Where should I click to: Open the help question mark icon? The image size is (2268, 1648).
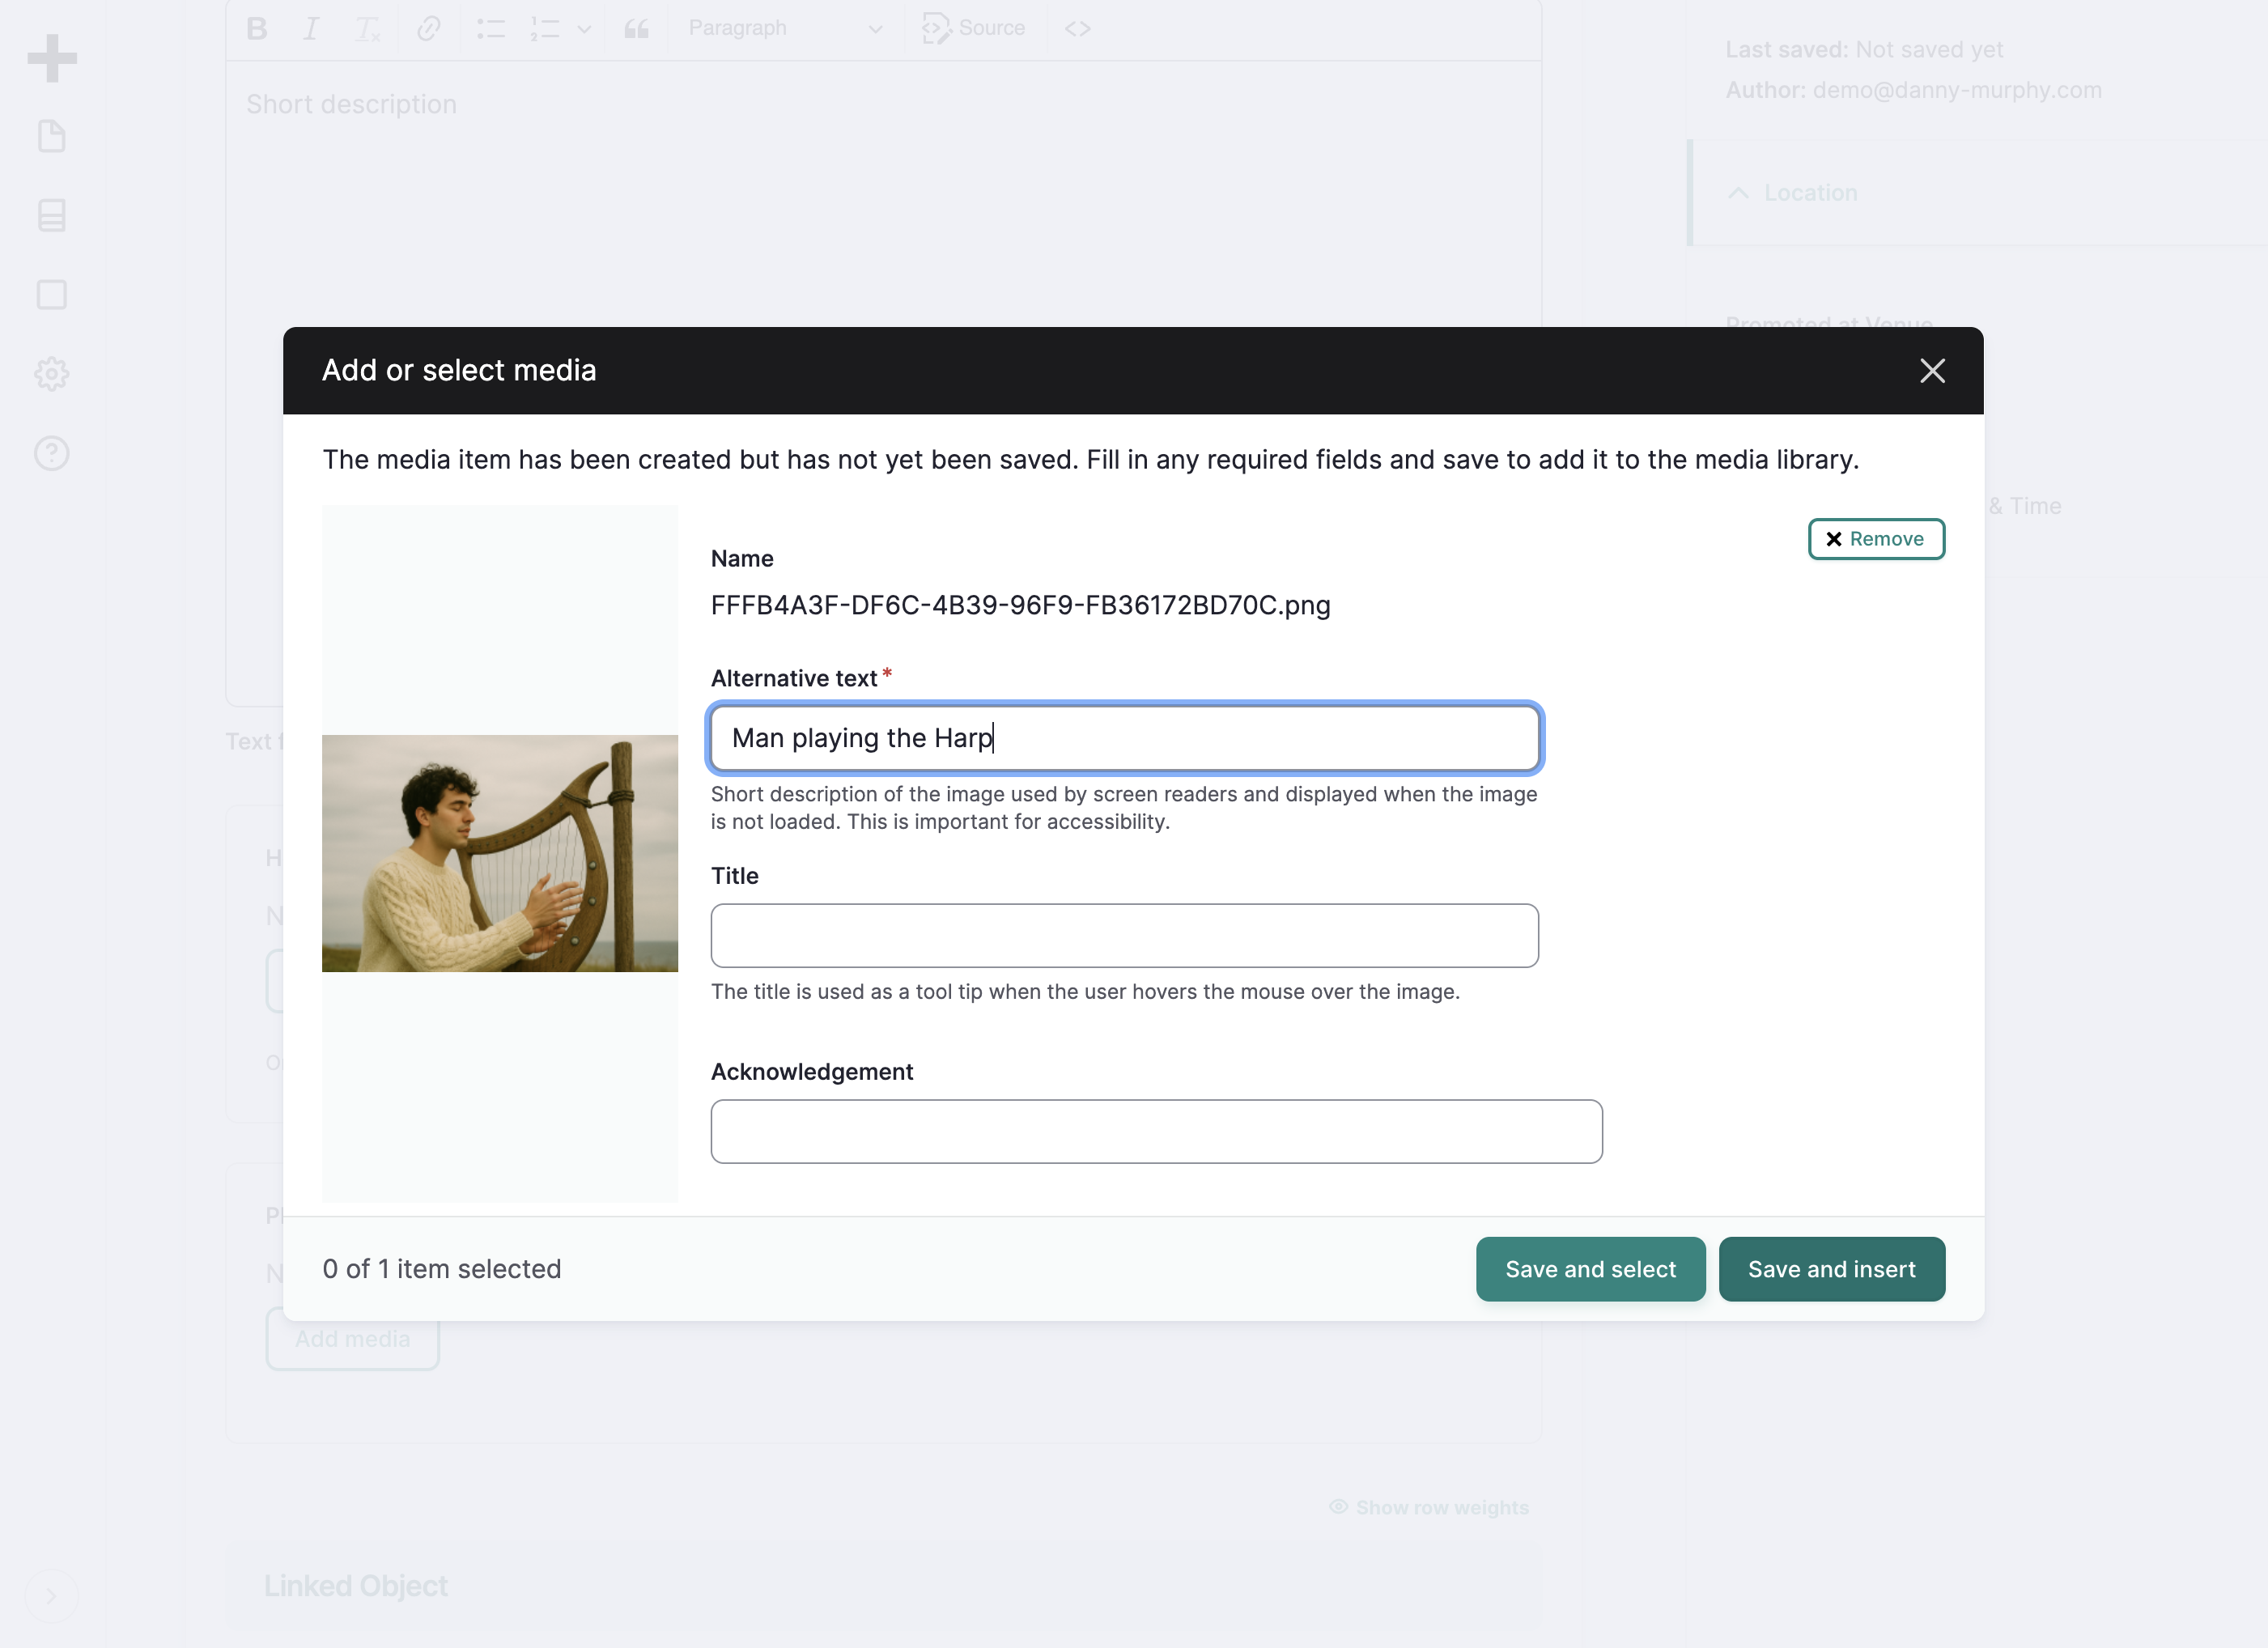tap(52, 453)
